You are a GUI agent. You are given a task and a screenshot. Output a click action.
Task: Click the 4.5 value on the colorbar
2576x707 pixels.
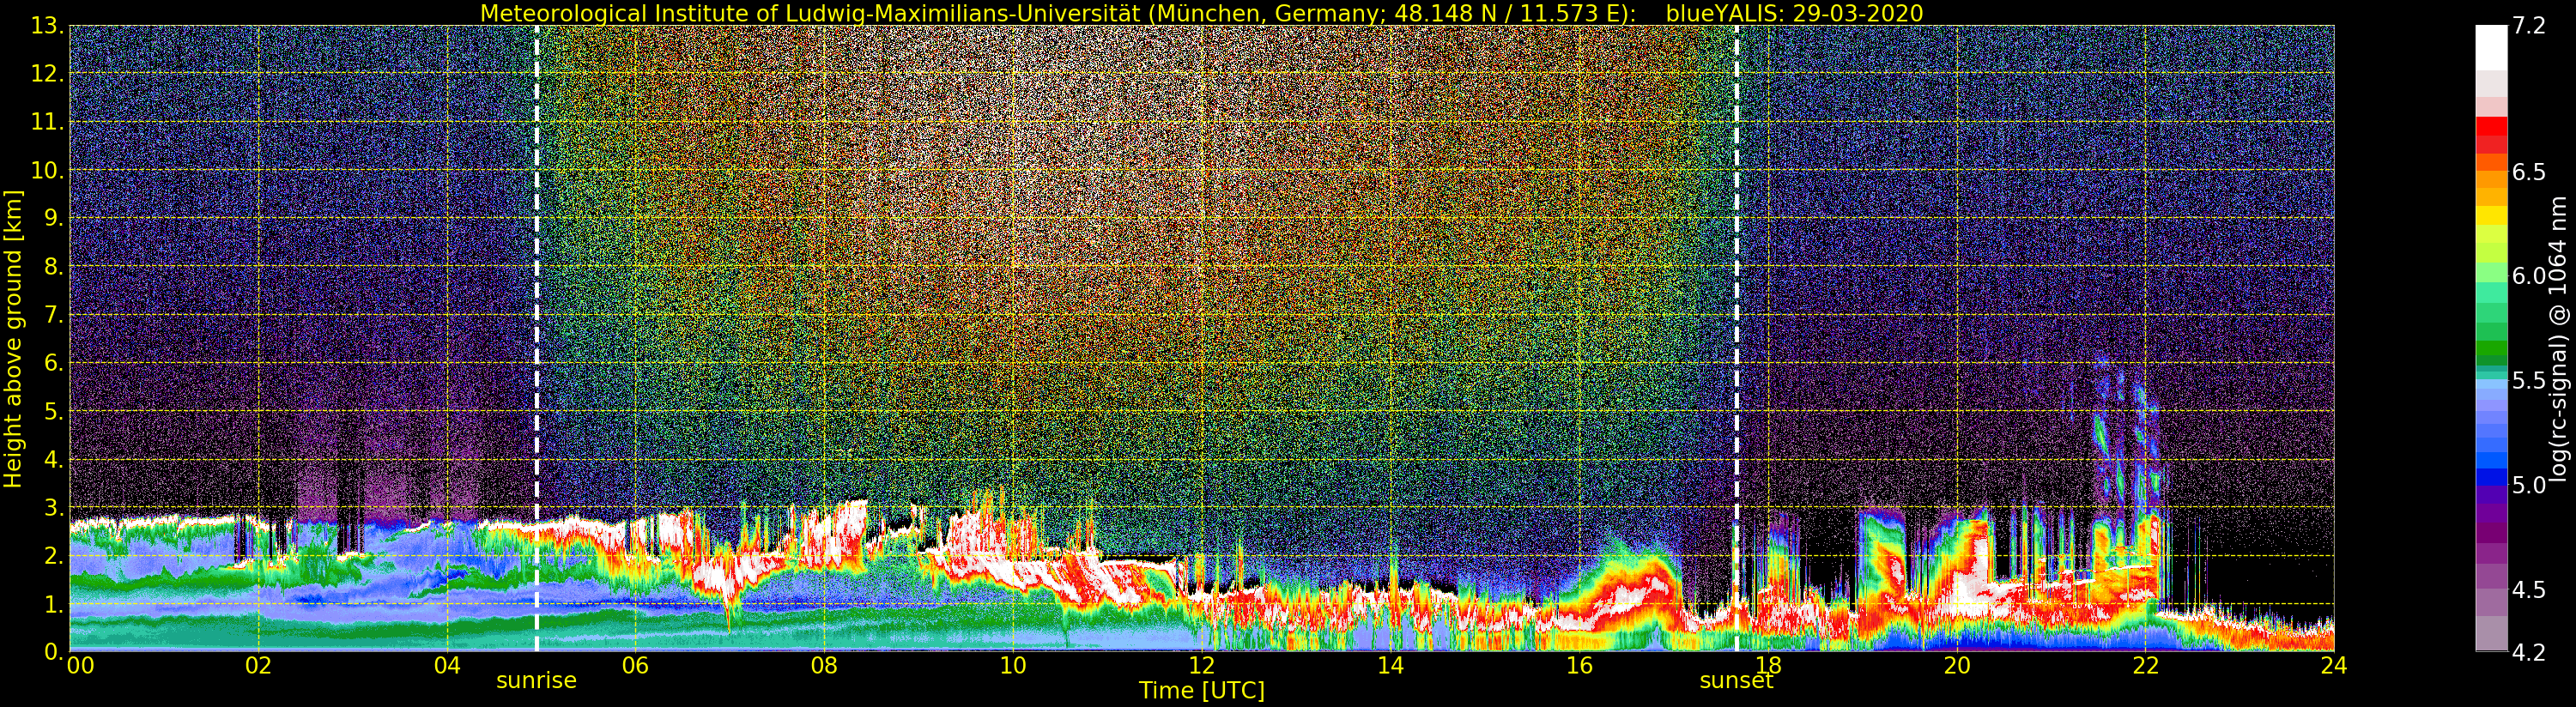pos(2529,590)
